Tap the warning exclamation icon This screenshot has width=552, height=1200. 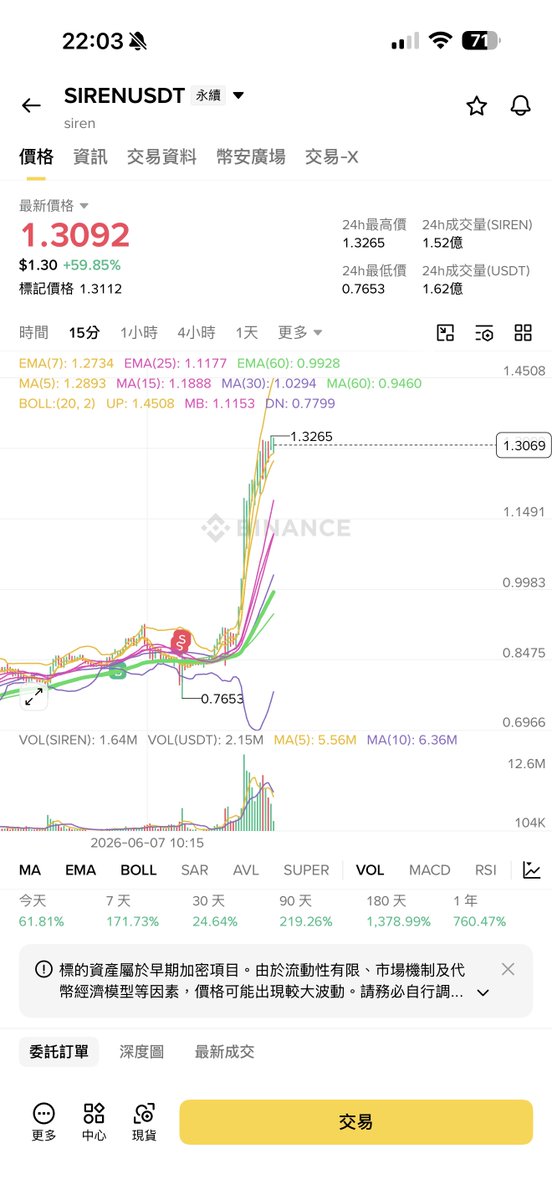point(43,969)
